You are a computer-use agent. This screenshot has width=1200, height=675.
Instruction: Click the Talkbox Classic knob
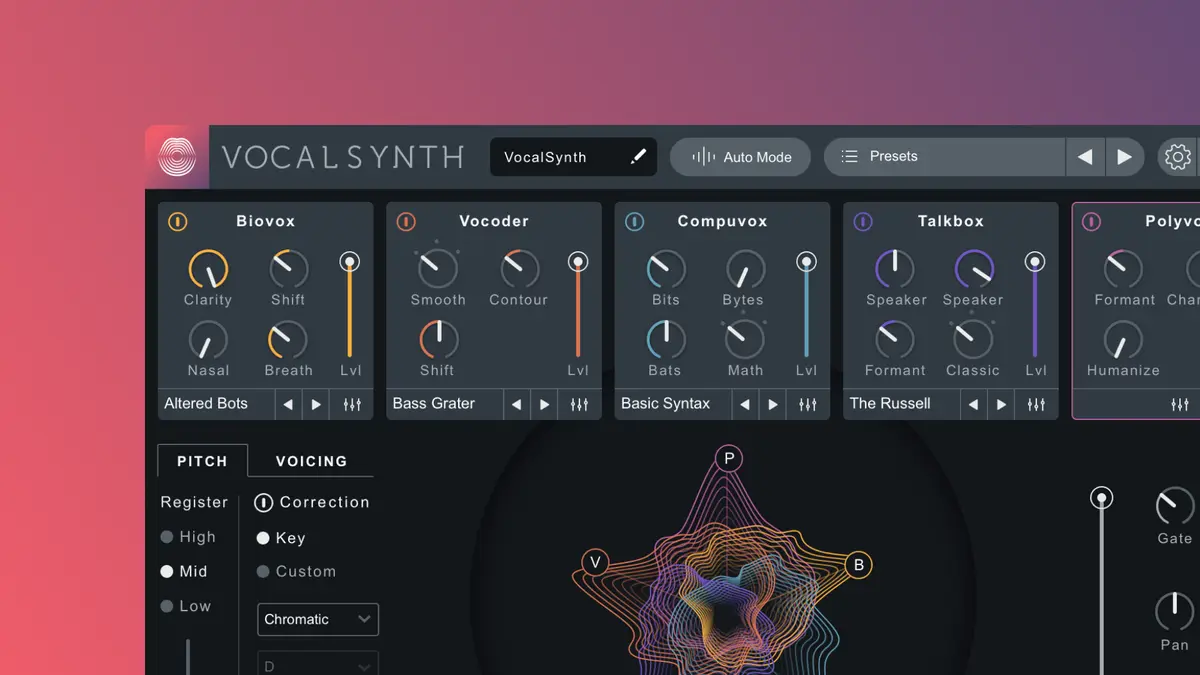[973, 341]
